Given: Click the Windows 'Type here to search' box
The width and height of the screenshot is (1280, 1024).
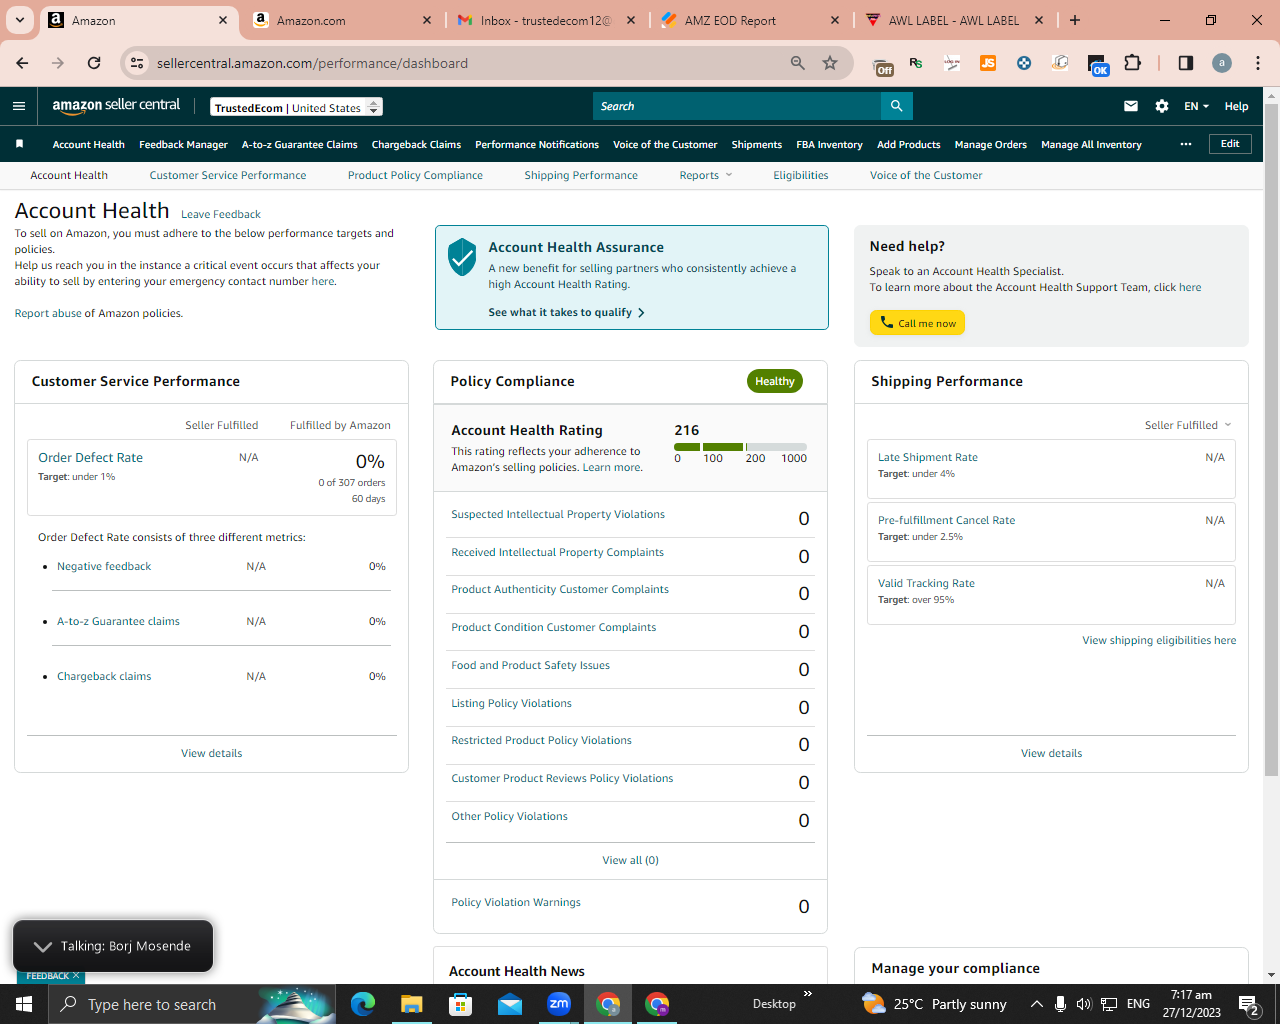Looking at the screenshot, I should (x=193, y=1004).
